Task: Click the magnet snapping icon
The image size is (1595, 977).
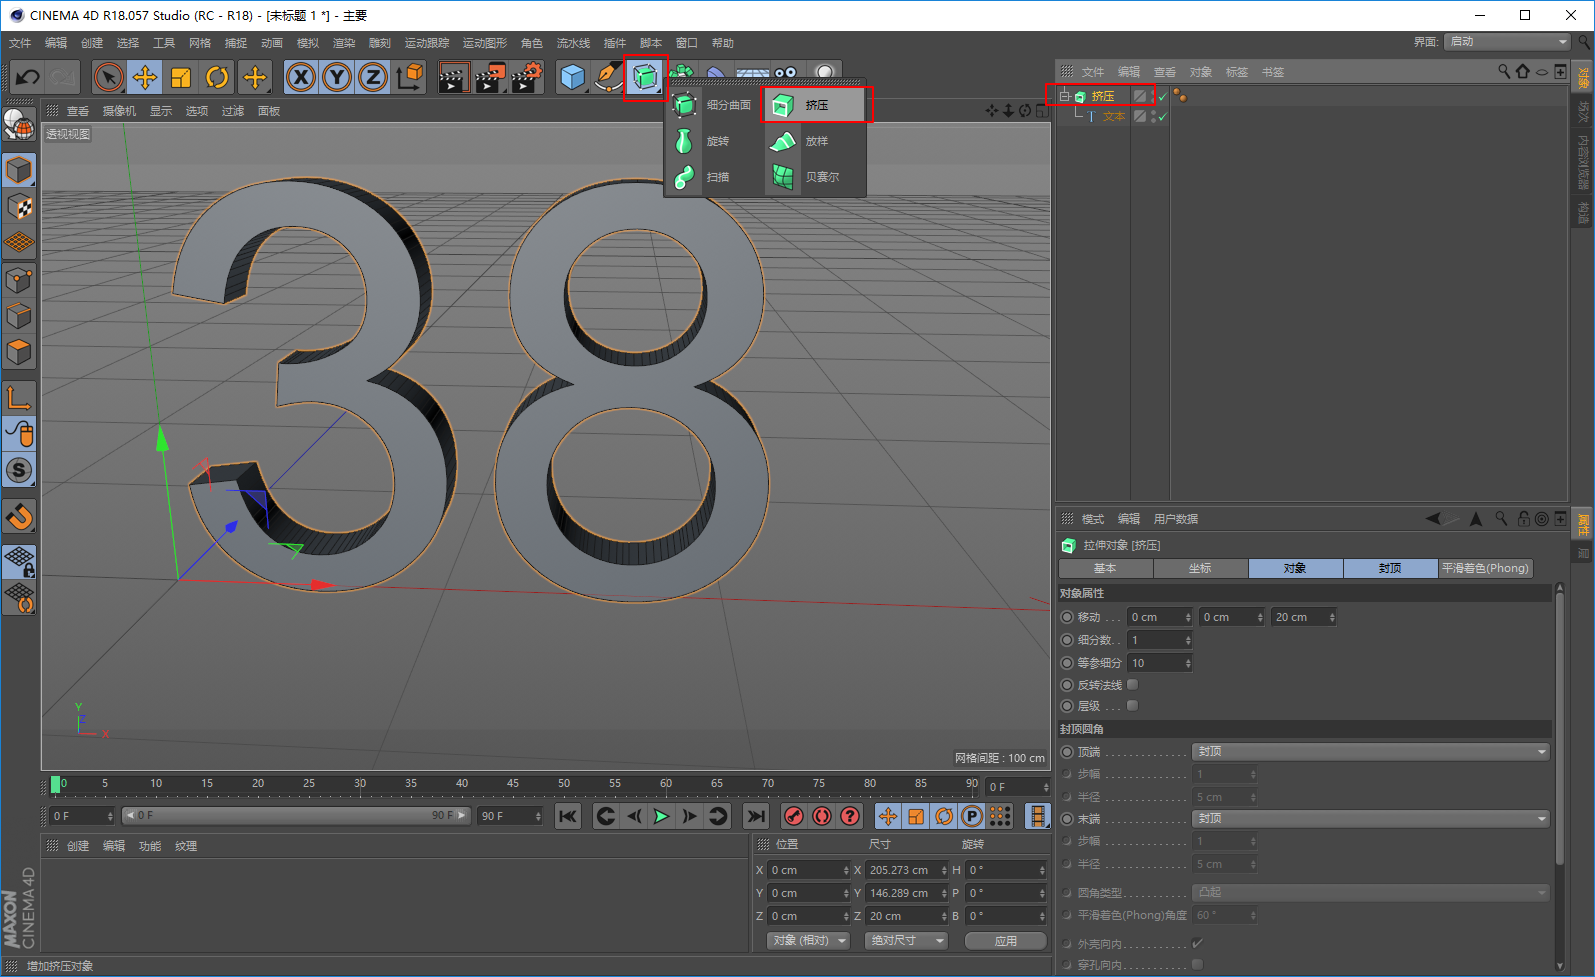Action: (x=19, y=516)
